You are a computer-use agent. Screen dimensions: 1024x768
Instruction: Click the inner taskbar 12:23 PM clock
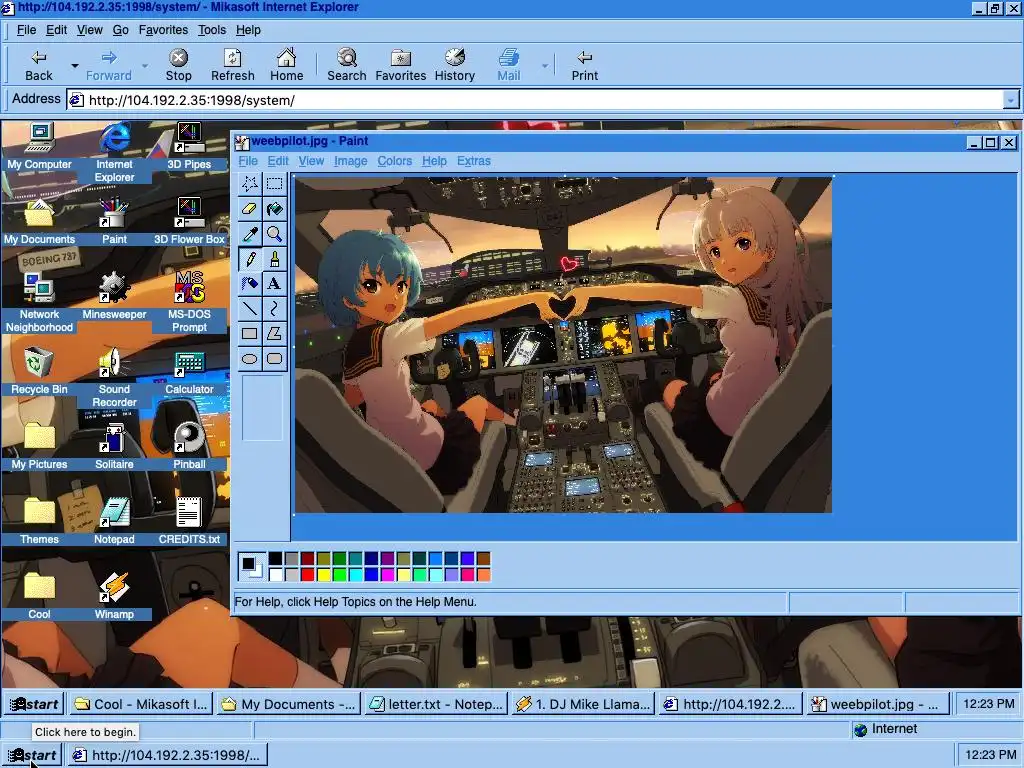tap(988, 704)
